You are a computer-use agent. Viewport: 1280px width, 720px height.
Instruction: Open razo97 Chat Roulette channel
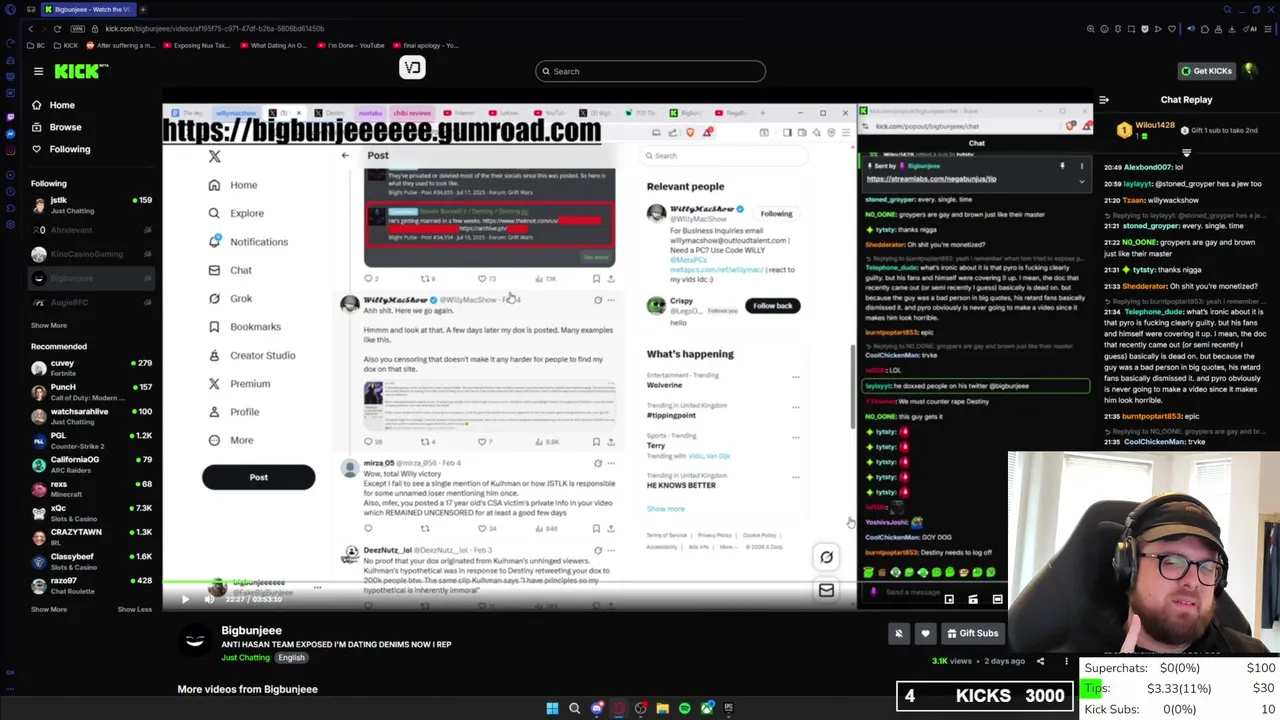pyautogui.click(x=90, y=585)
